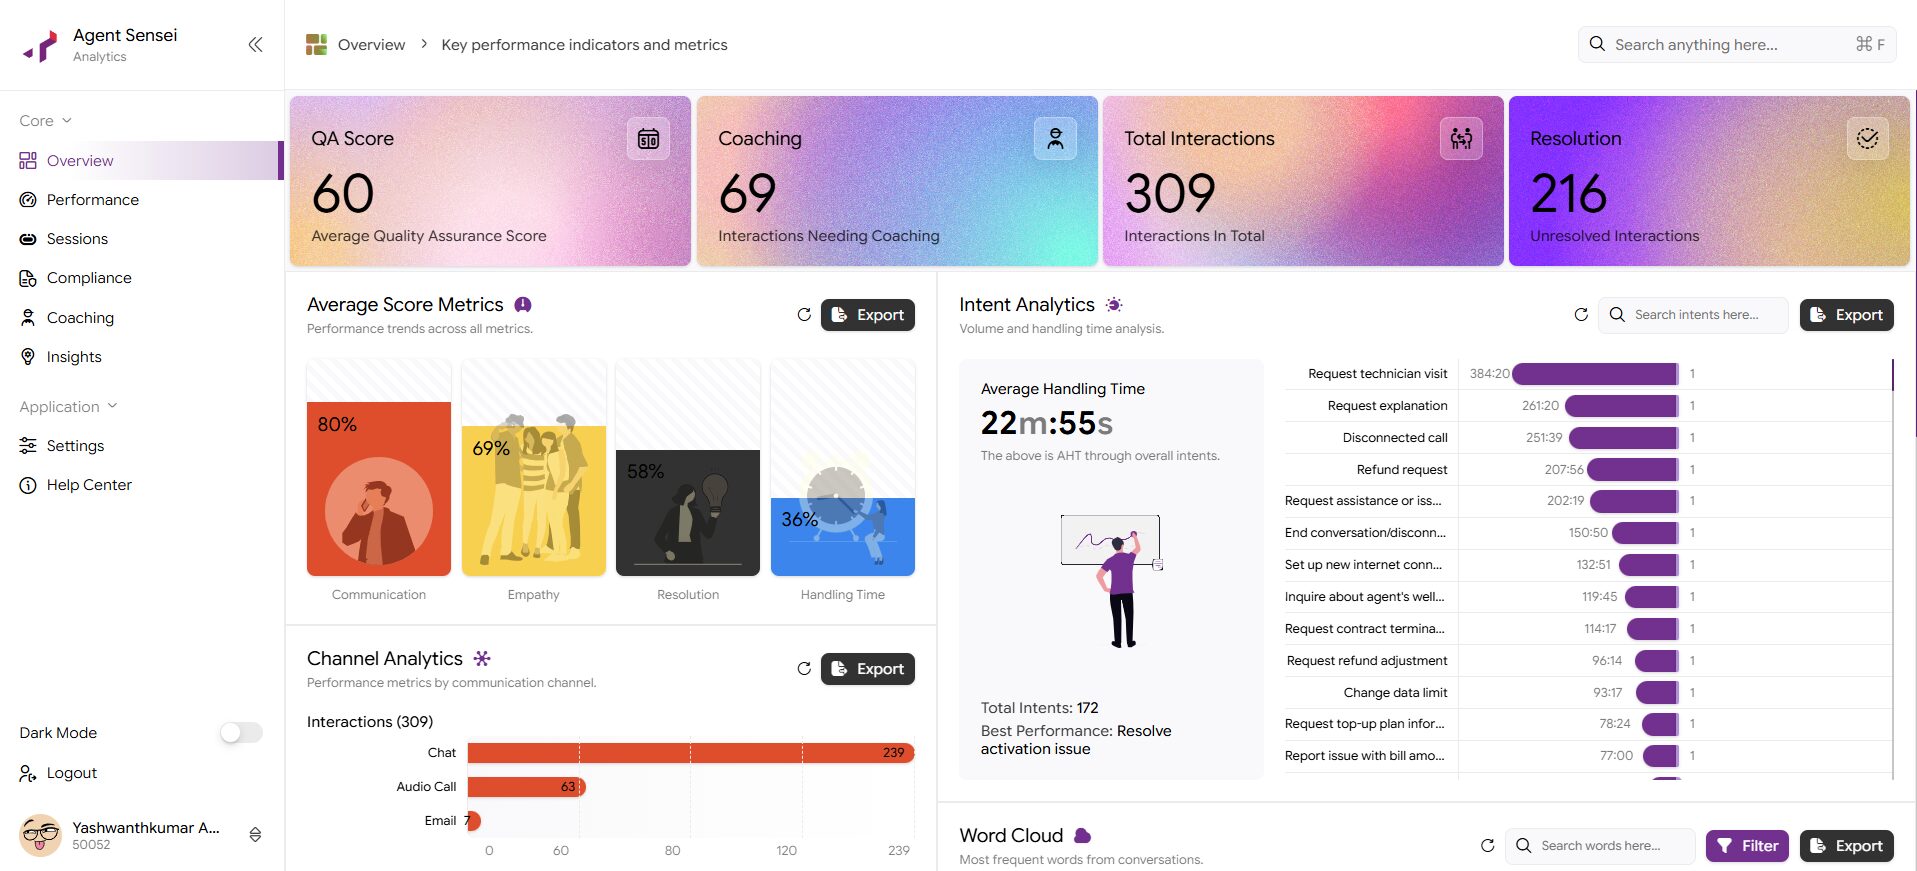
Task: Click the Chat interactions bar
Action: click(x=689, y=753)
